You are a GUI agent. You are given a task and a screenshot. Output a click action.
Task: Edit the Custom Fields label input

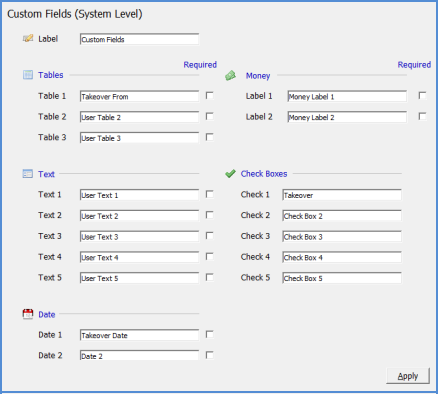coord(139,39)
